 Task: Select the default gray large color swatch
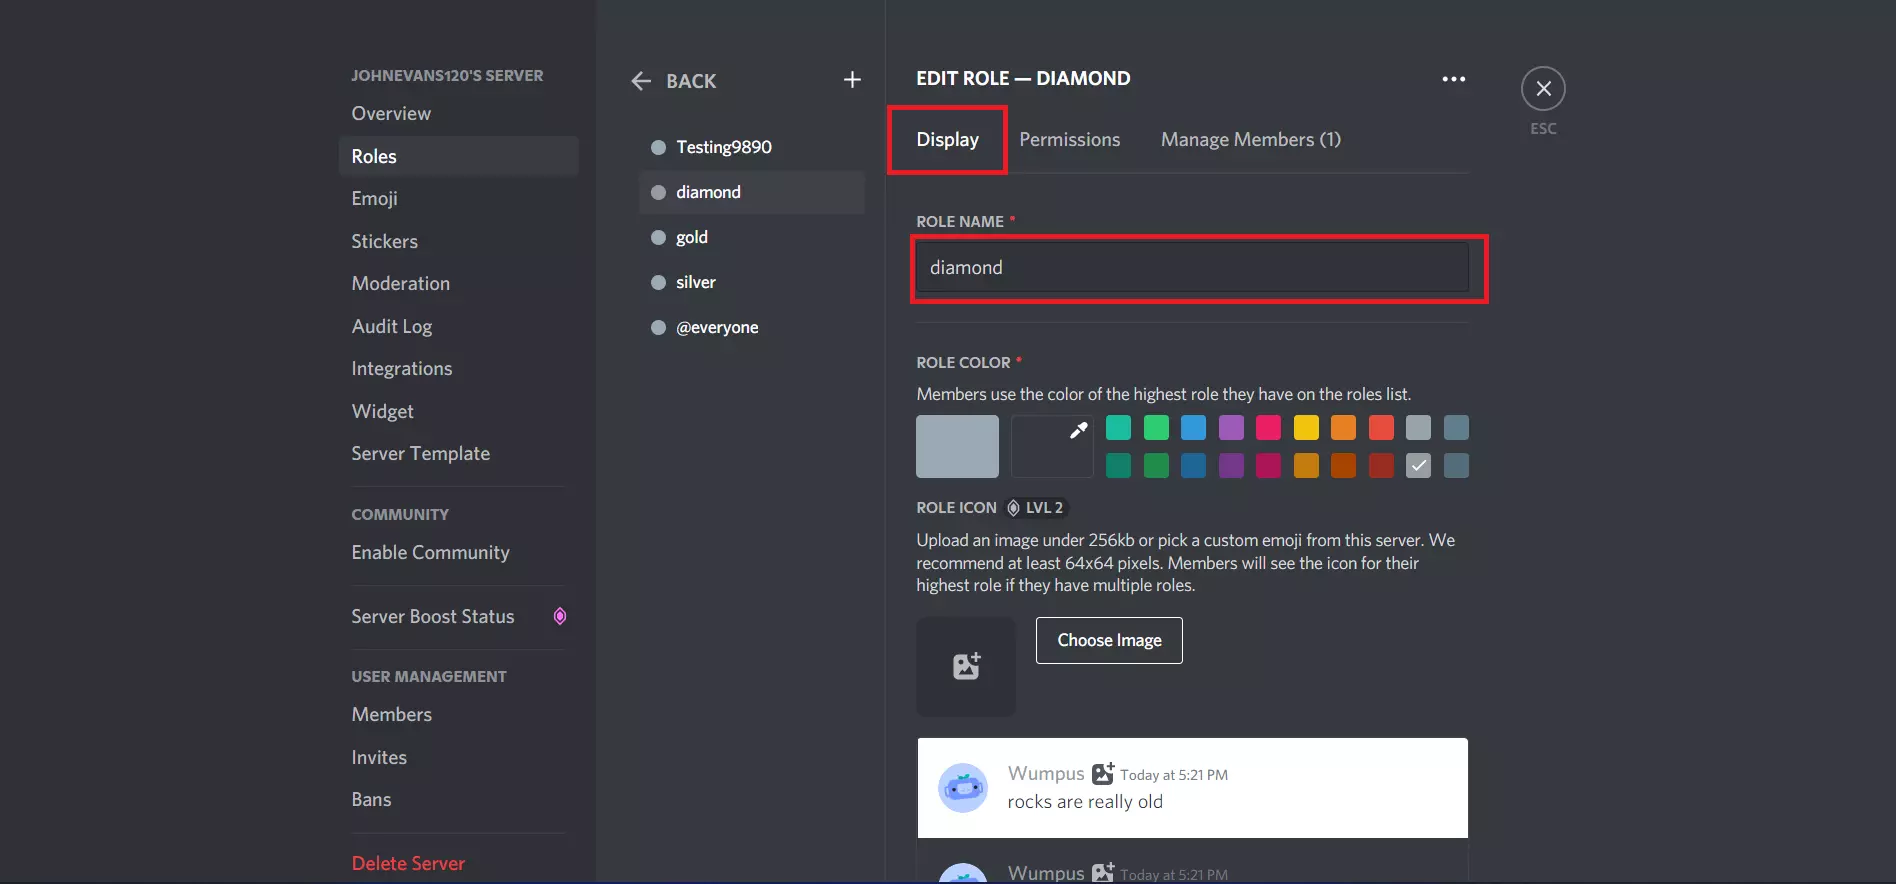click(957, 446)
